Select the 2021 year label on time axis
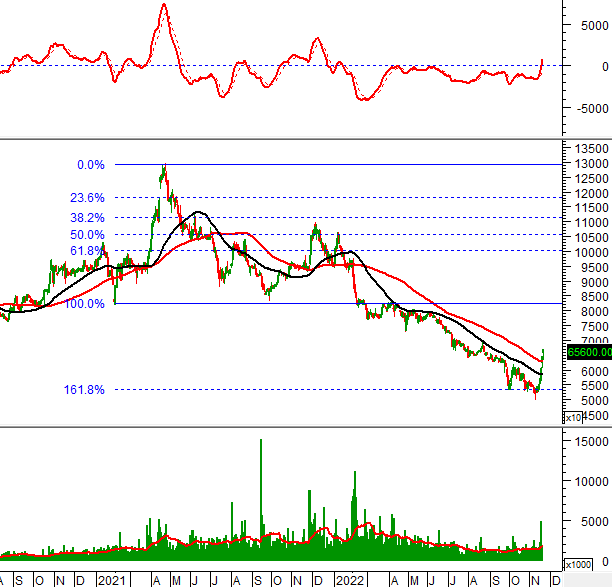Viewport: 612px width, 587px height. point(110,580)
